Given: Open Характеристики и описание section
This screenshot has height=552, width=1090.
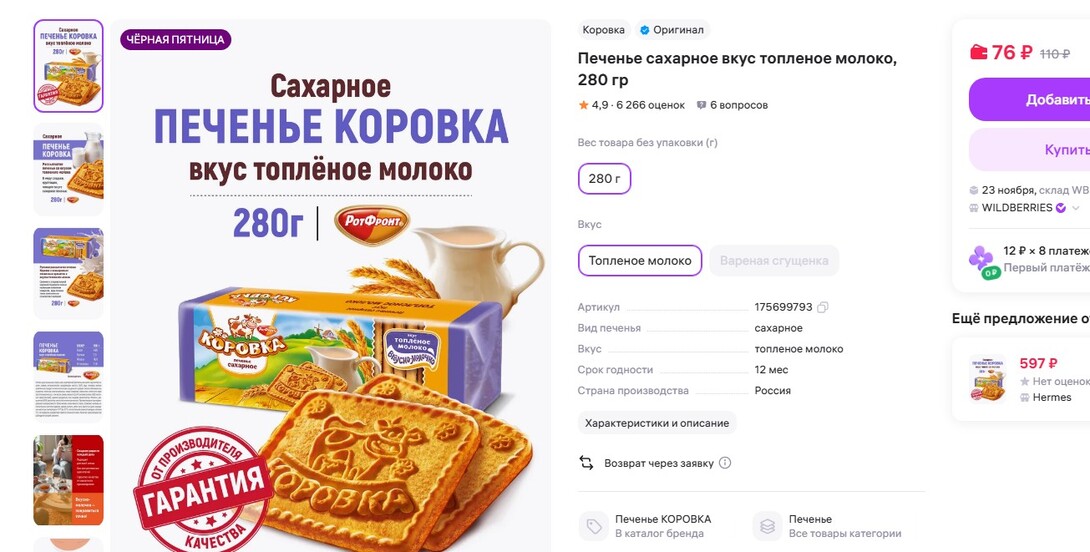Looking at the screenshot, I should (657, 423).
